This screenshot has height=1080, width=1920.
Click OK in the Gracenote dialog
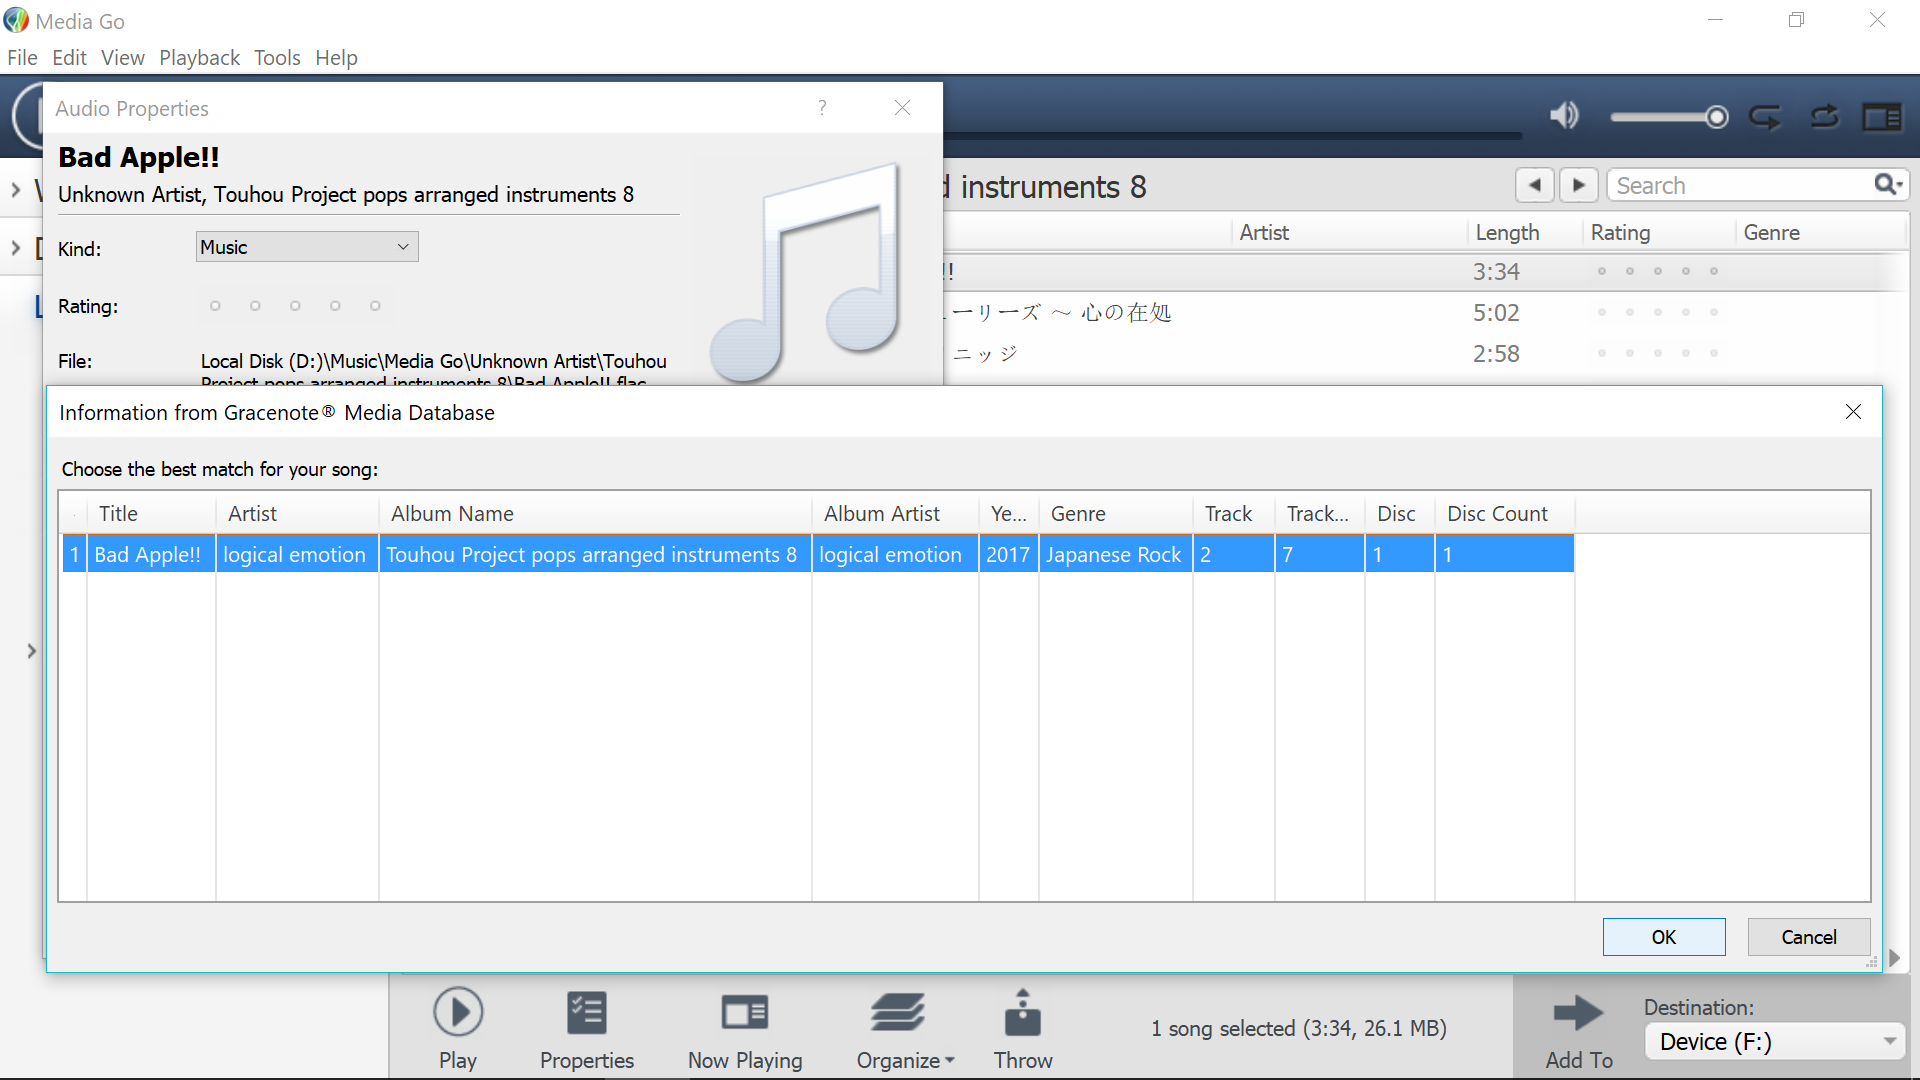click(x=1663, y=937)
